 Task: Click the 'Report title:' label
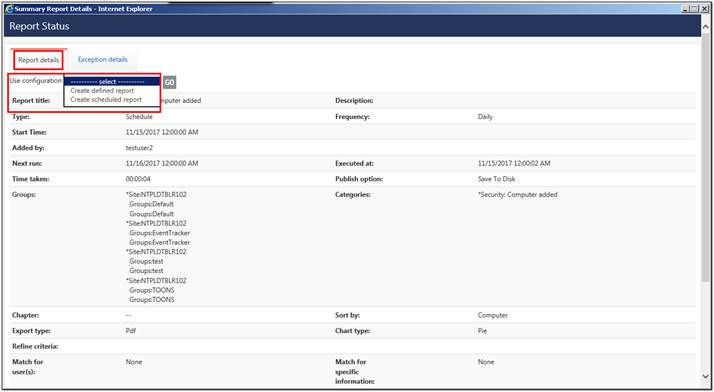31,101
